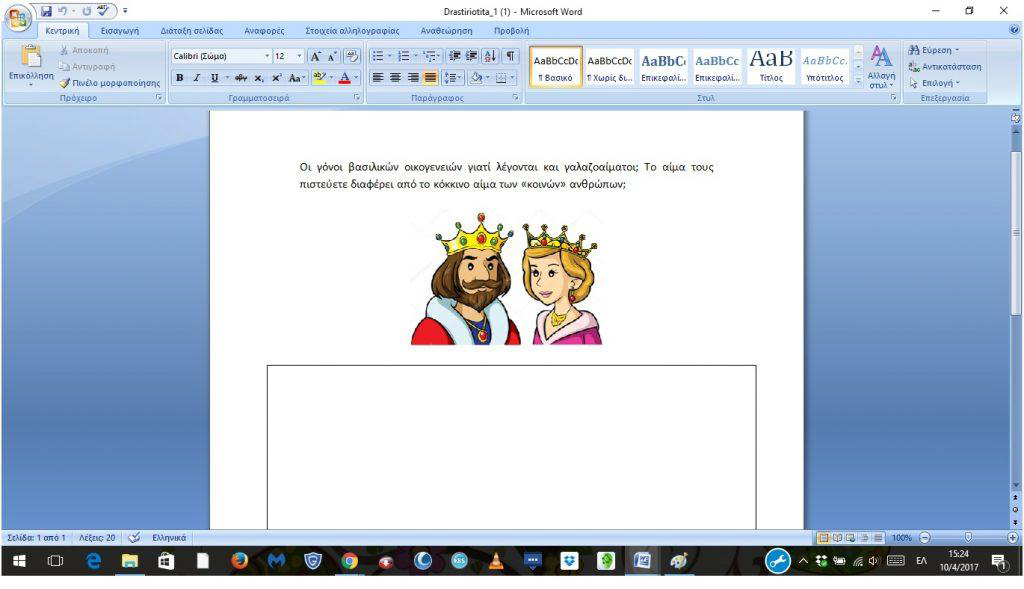The width and height of the screenshot is (1024, 589).
Task: Toggle show paragraph marks (¶)
Action: tap(510, 56)
